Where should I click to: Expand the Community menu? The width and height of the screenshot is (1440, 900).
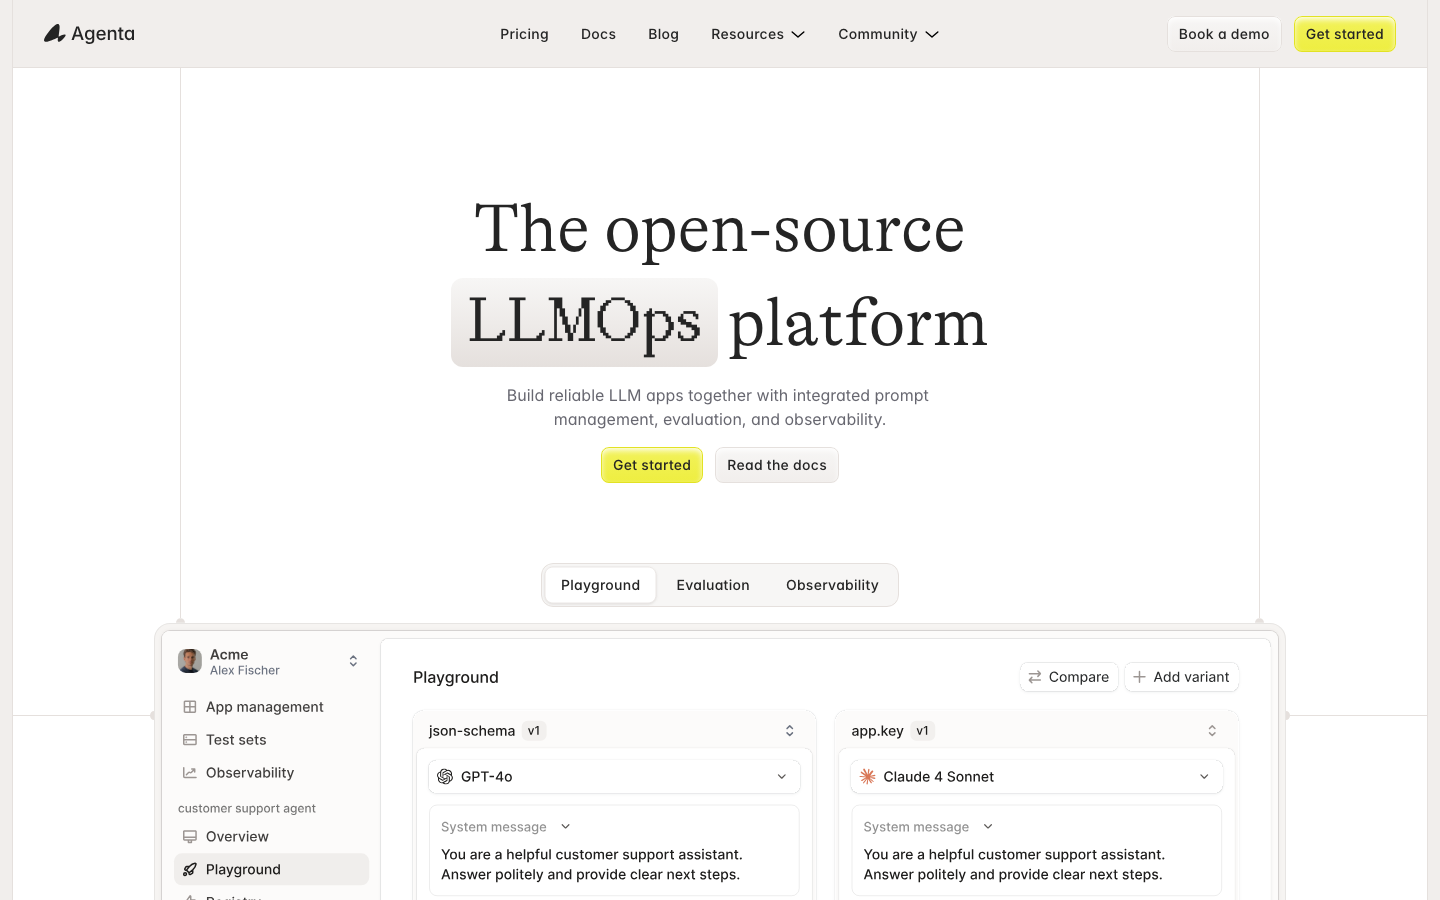point(888,34)
